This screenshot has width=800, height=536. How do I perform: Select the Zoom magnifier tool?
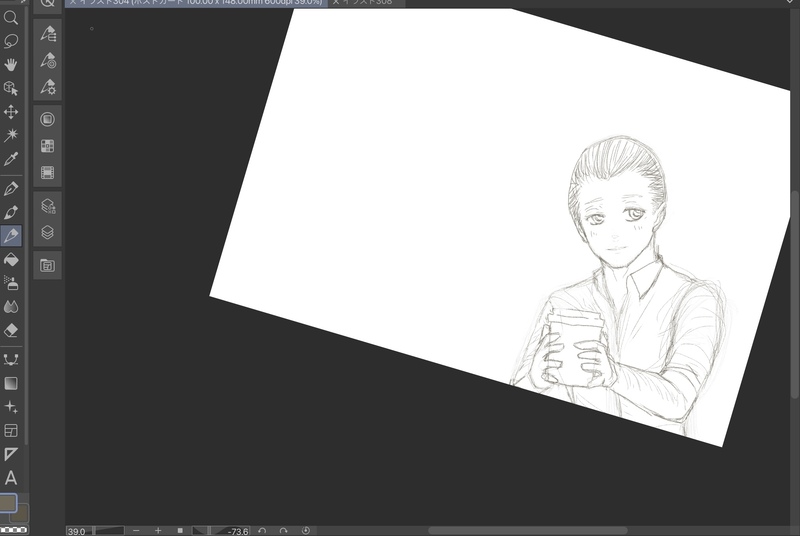click(x=11, y=18)
